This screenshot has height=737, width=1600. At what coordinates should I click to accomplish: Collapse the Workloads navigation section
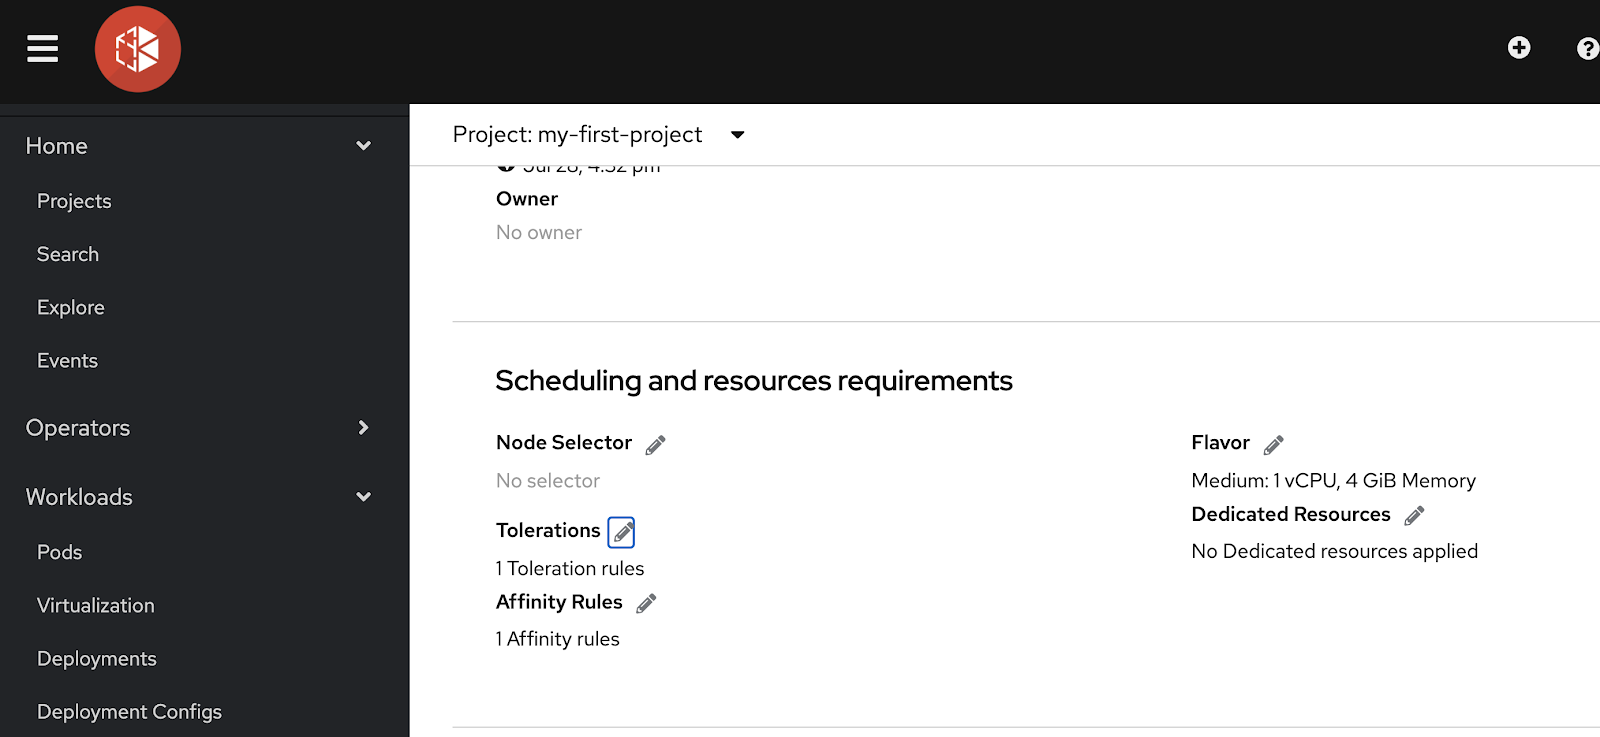pyautogui.click(x=363, y=497)
